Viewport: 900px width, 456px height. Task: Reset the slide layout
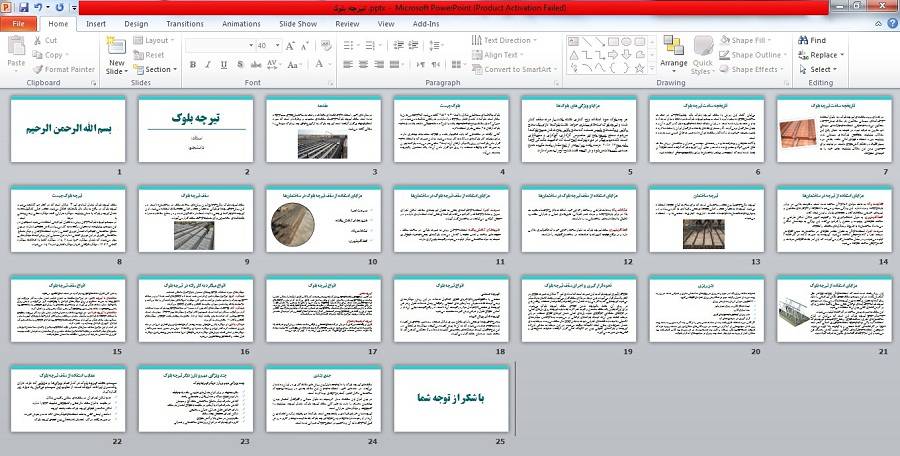(x=149, y=55)
